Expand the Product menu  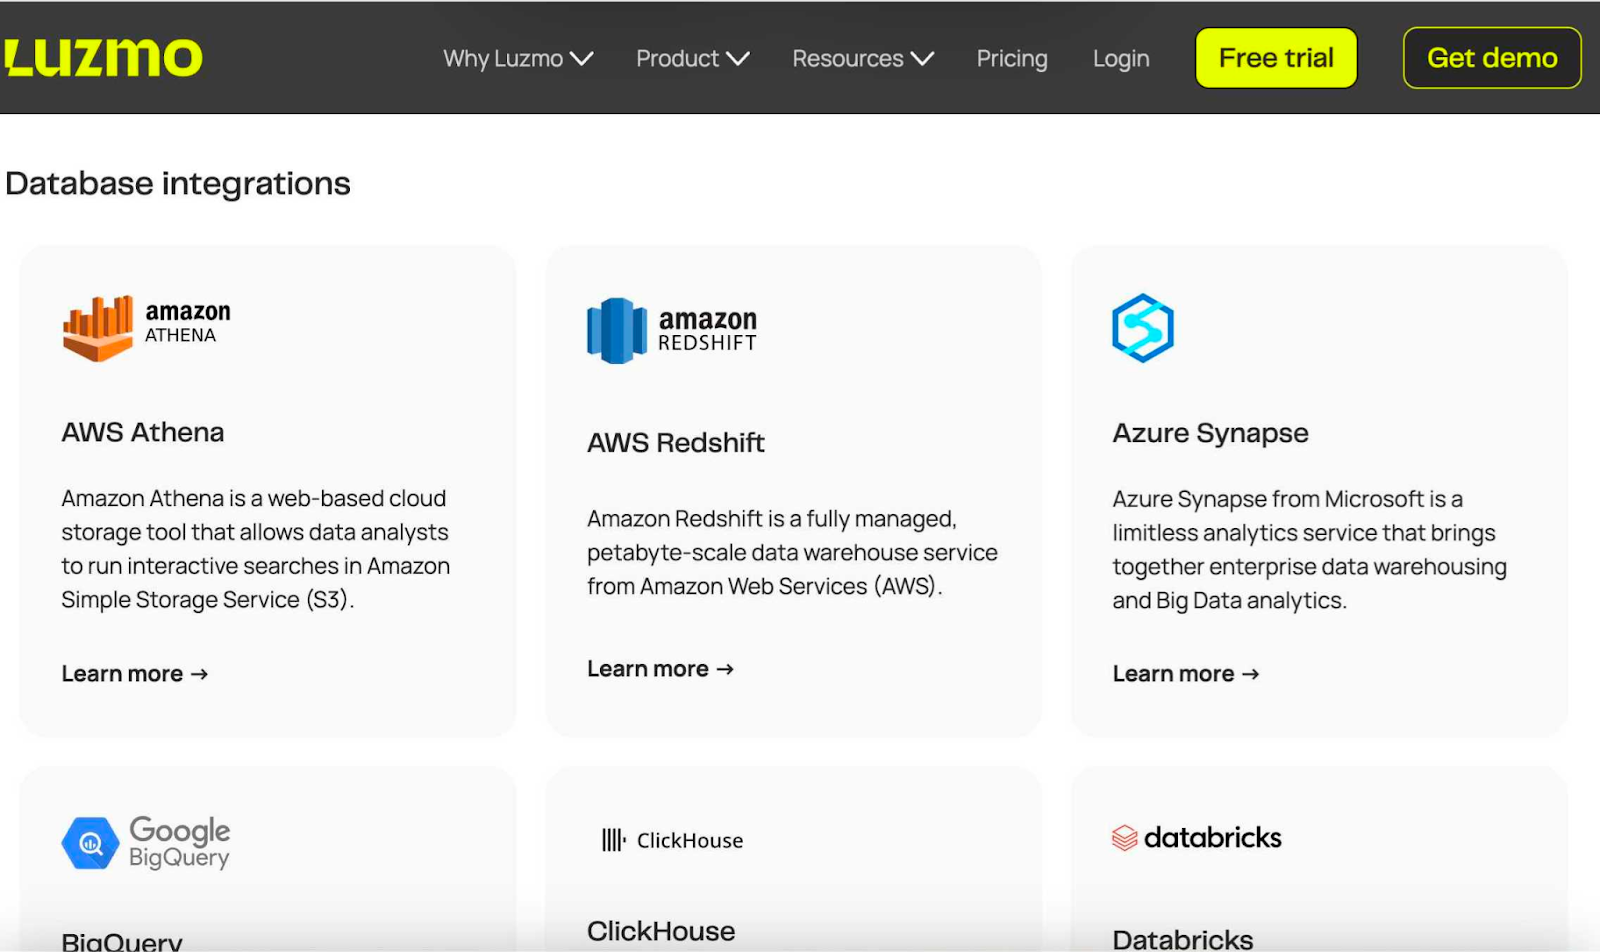pyautogui.click(x=691, y=58)
